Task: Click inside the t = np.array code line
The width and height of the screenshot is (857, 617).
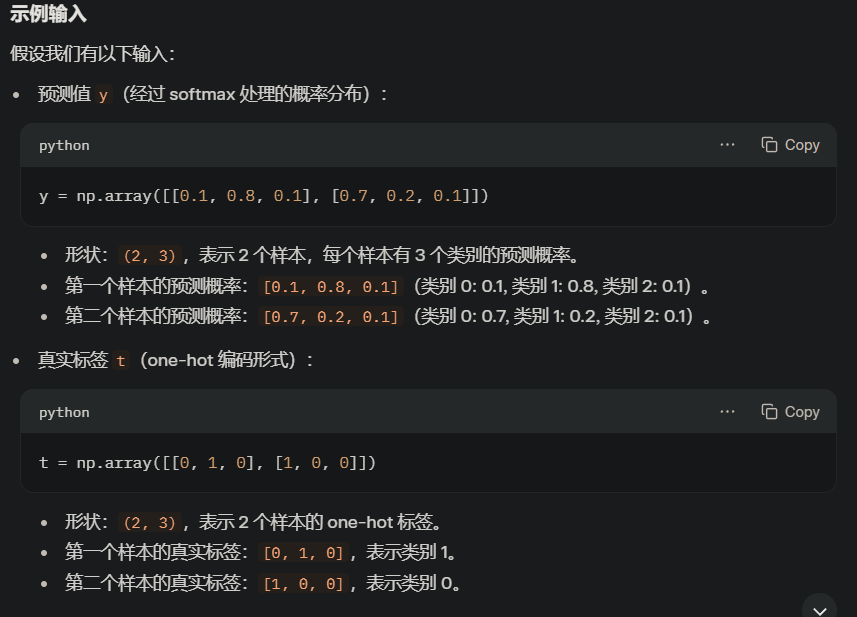Action: point(207,463)
